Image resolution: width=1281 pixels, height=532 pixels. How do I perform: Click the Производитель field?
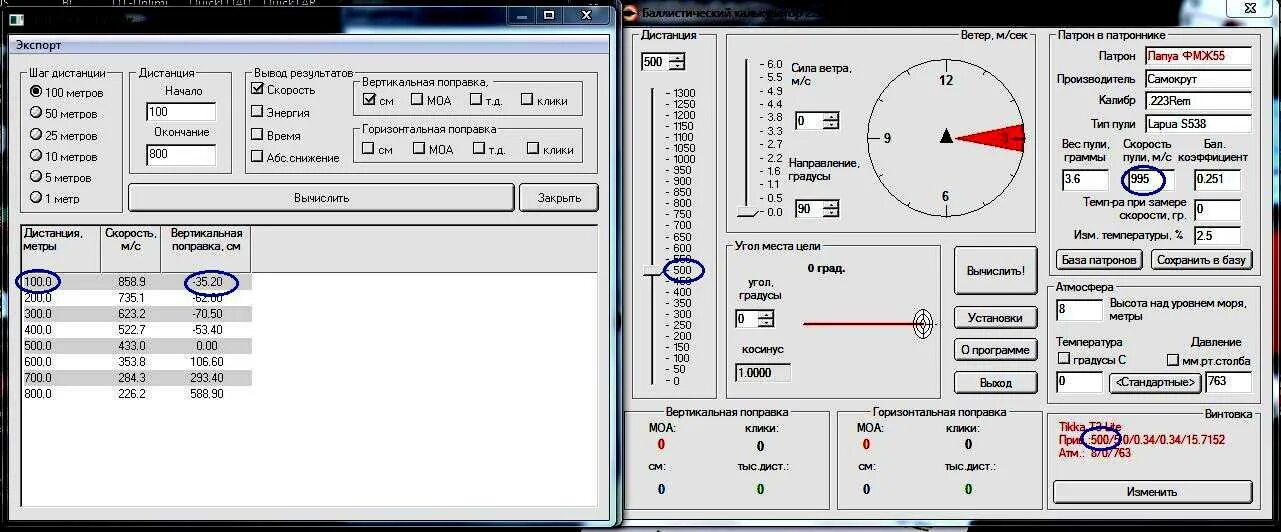pyautogui.click(x=1198, y=78)
